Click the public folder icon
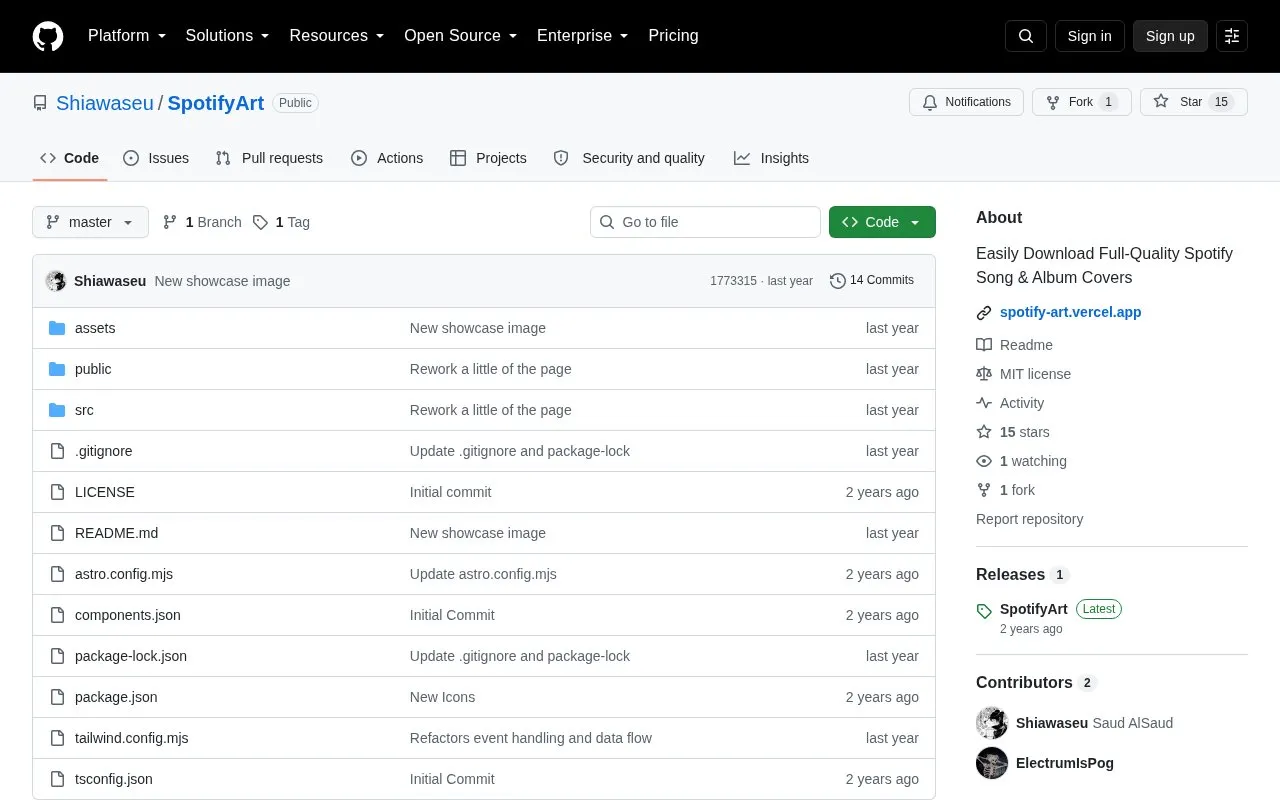Screen dimensions: 1280x800 coord(57,369)
